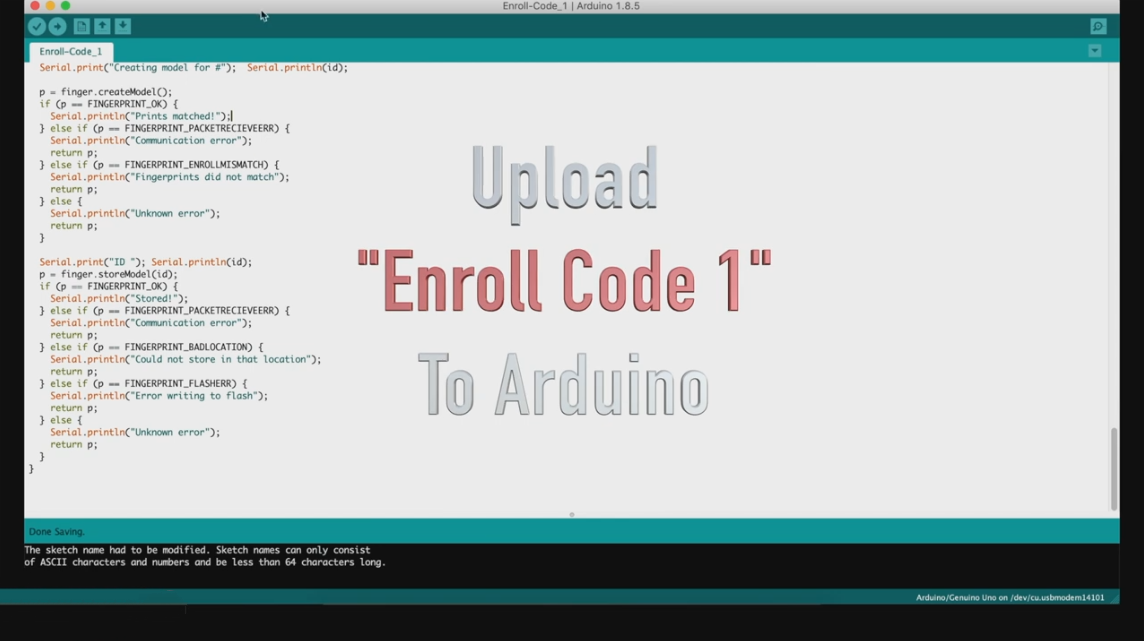Click the FINGERPRINT_BADLOCATION condition line
This screenshot has width=1144, height=641.
pyautogui.click(x=151, y=347)
